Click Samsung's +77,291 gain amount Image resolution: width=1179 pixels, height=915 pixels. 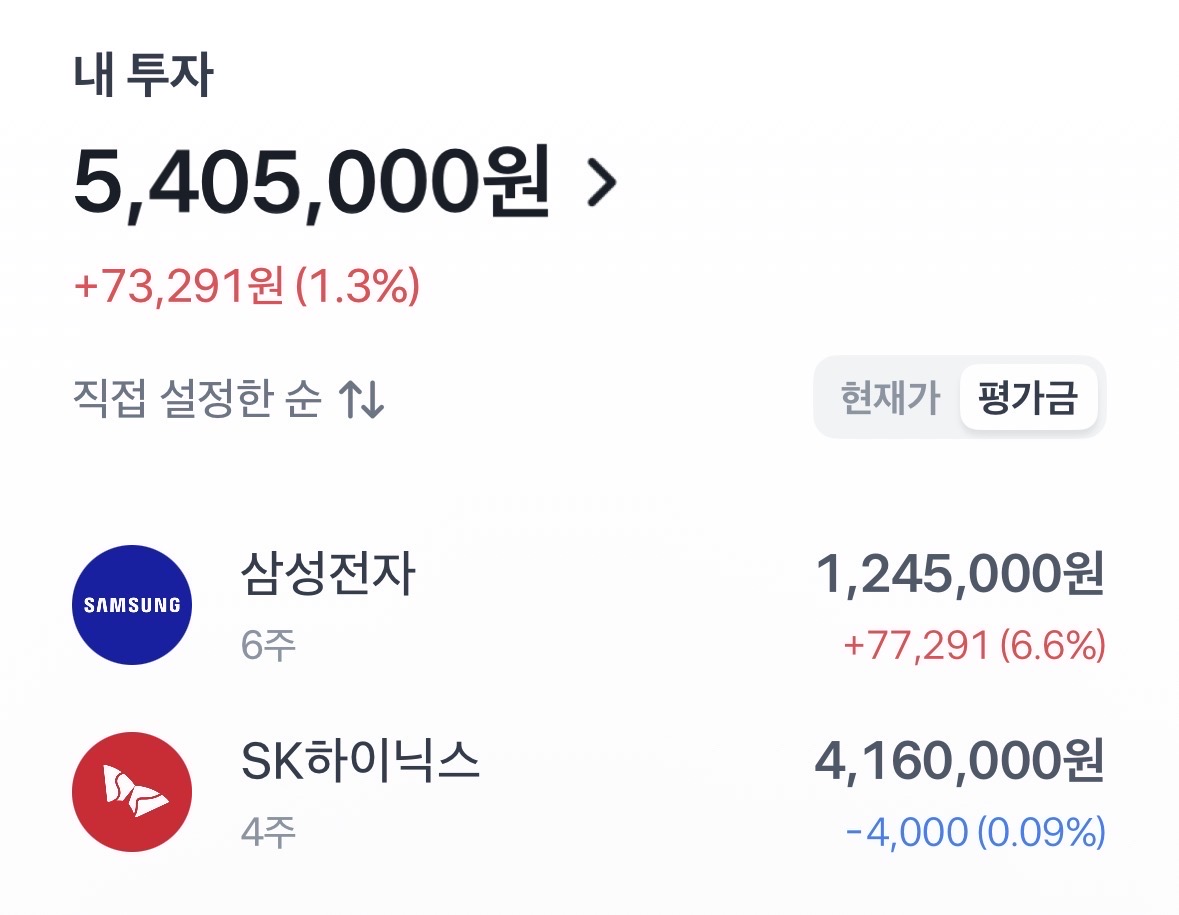point(916,646)
